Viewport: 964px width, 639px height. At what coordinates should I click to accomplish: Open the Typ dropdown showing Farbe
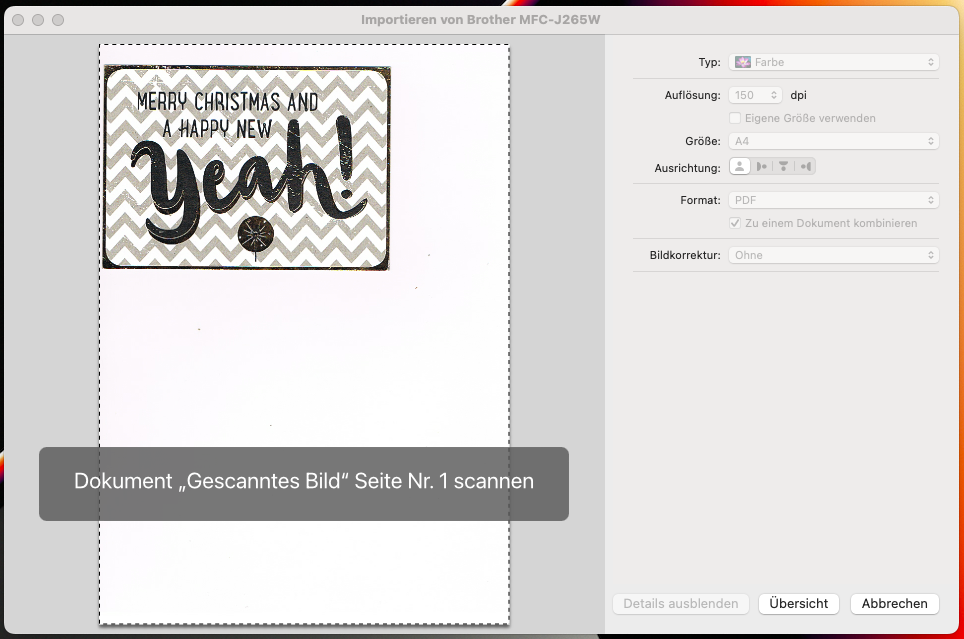(x=834, y=62)
